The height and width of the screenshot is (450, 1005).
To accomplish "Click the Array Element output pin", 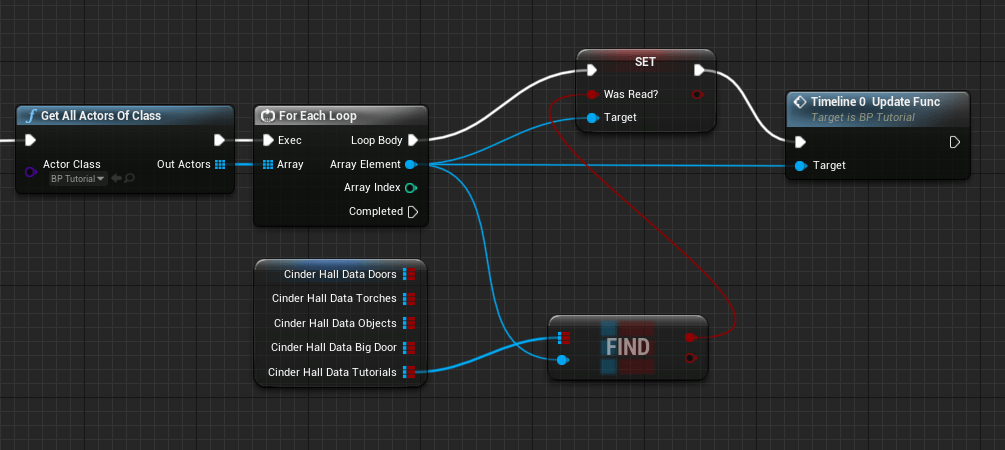I will pyautogui.click(x=411, y=164).
